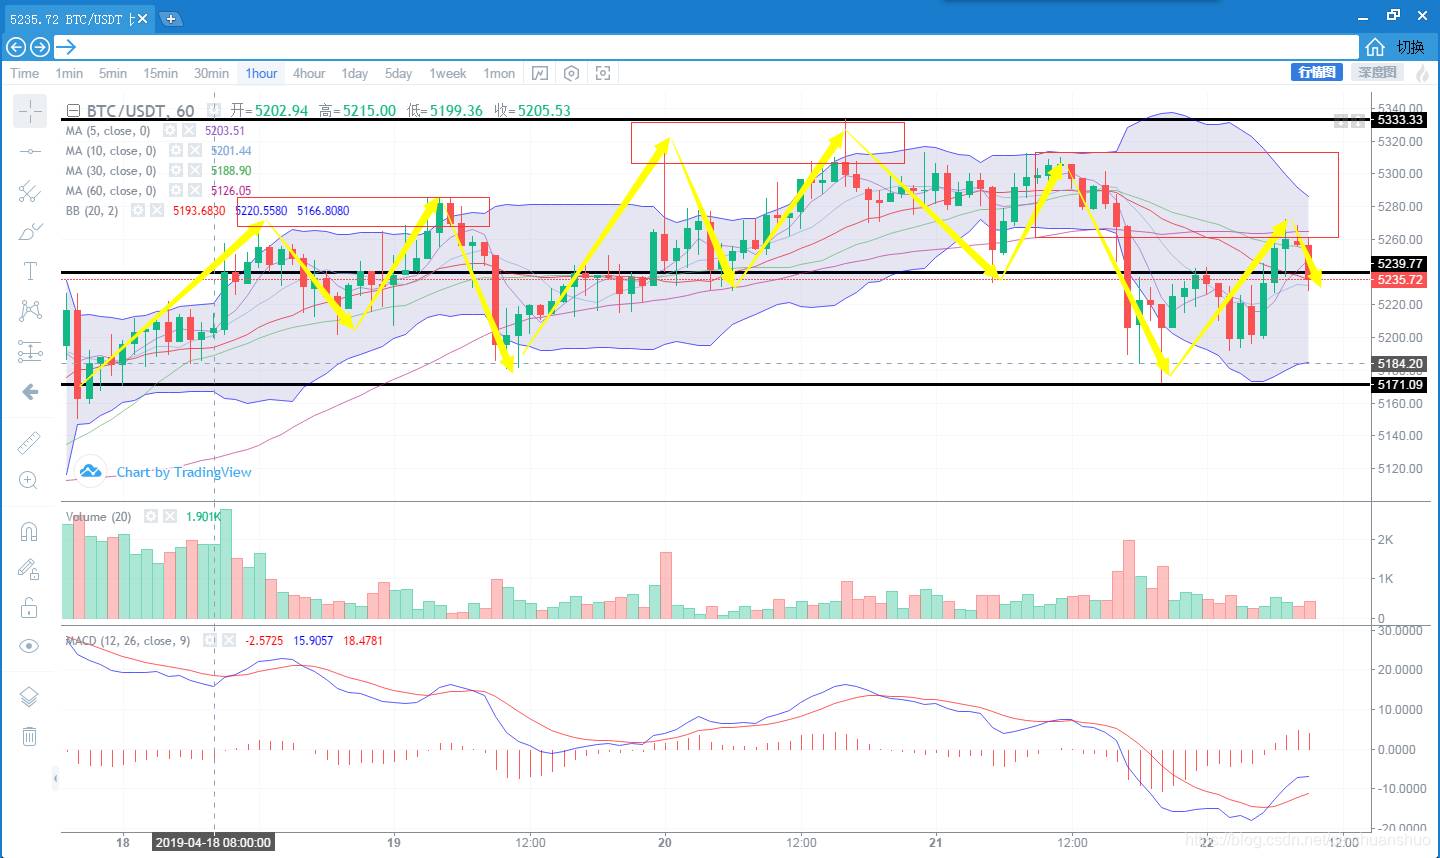
Task: Click the 5239.77 price label on axis
Action: [1400, 264]
